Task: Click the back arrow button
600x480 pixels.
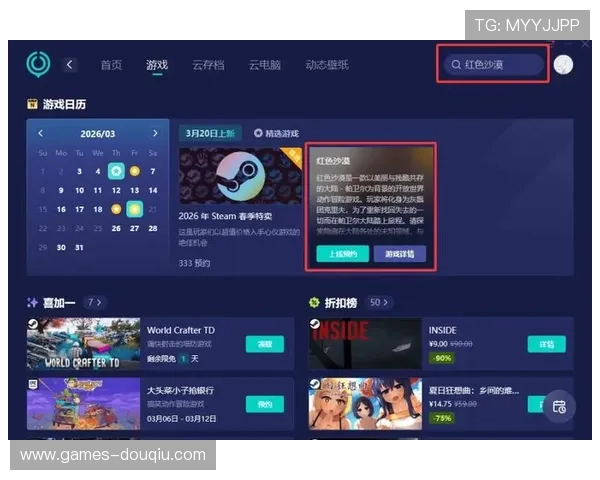Action: click(70, 65)
